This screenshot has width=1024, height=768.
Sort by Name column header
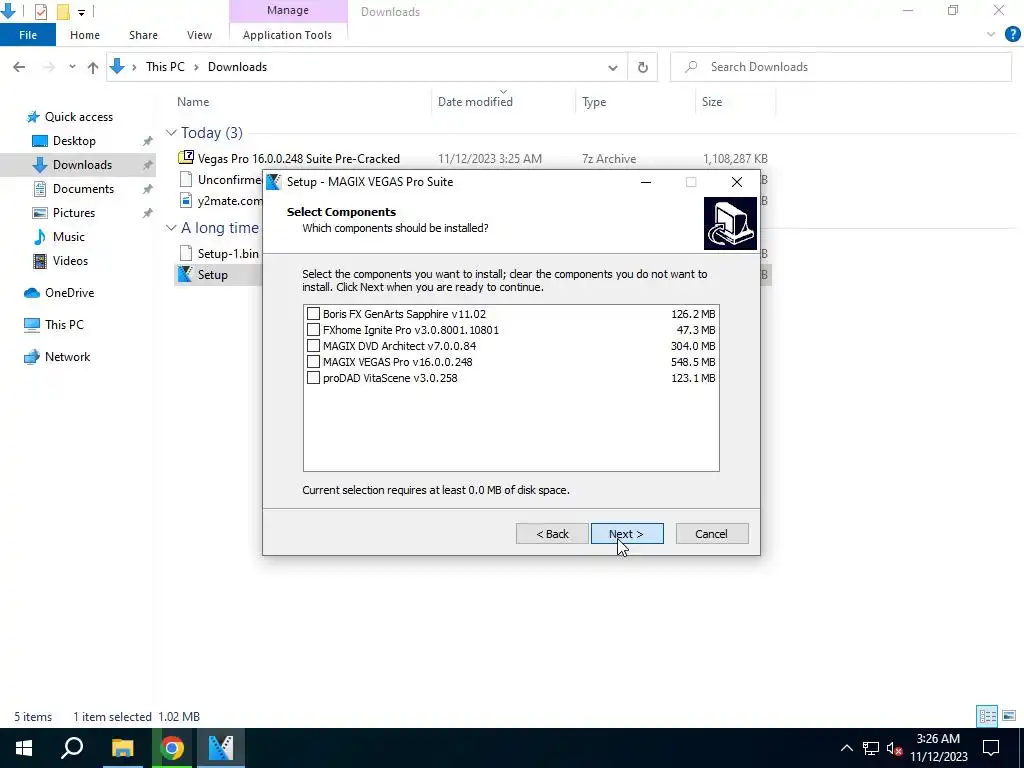pos(193,102)
